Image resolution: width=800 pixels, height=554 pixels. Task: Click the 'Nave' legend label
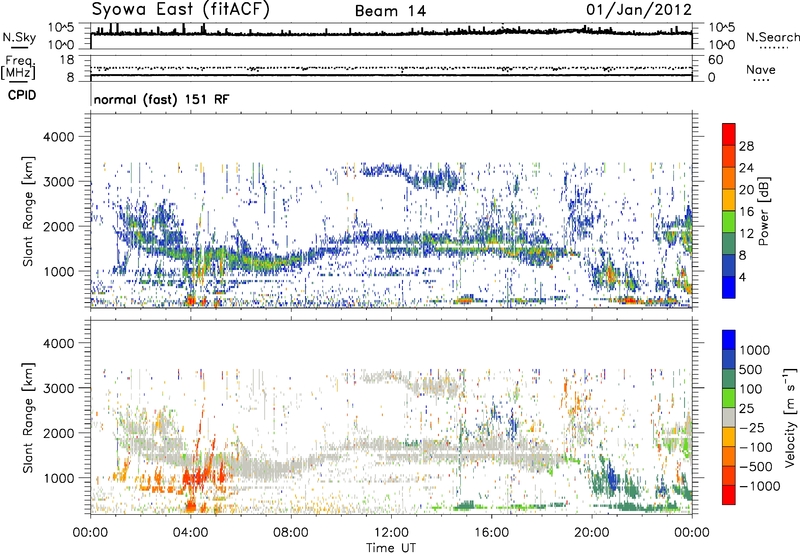click(x=761, y=70)
